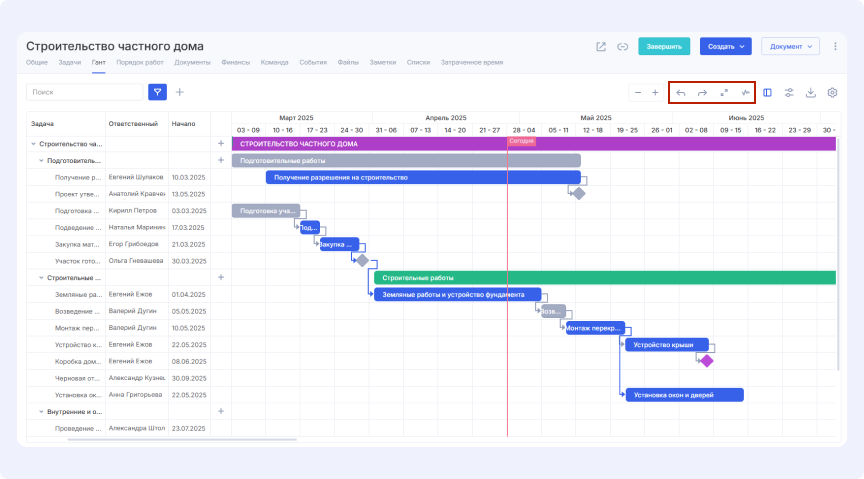Click the Поиск search field
Viewport: 864px width, 479px height.
point(84,92)
